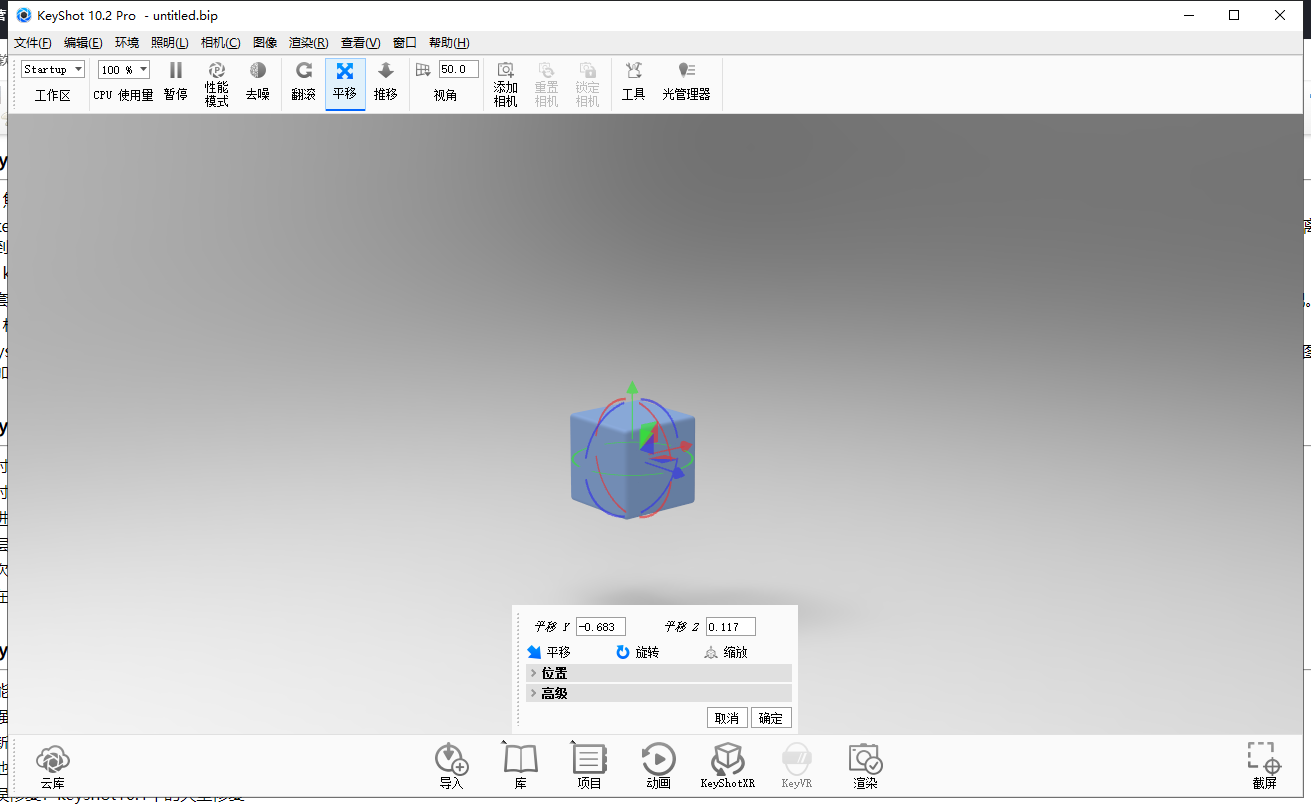Image resolution: width=1311 pixels, height=805 pixels.
Task: Click the field of view (视角) icon
Action: (423, 70)
